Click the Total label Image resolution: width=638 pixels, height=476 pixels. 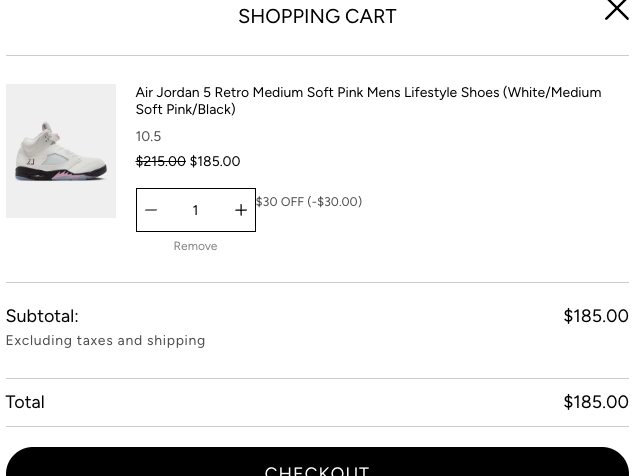(25, 402)
